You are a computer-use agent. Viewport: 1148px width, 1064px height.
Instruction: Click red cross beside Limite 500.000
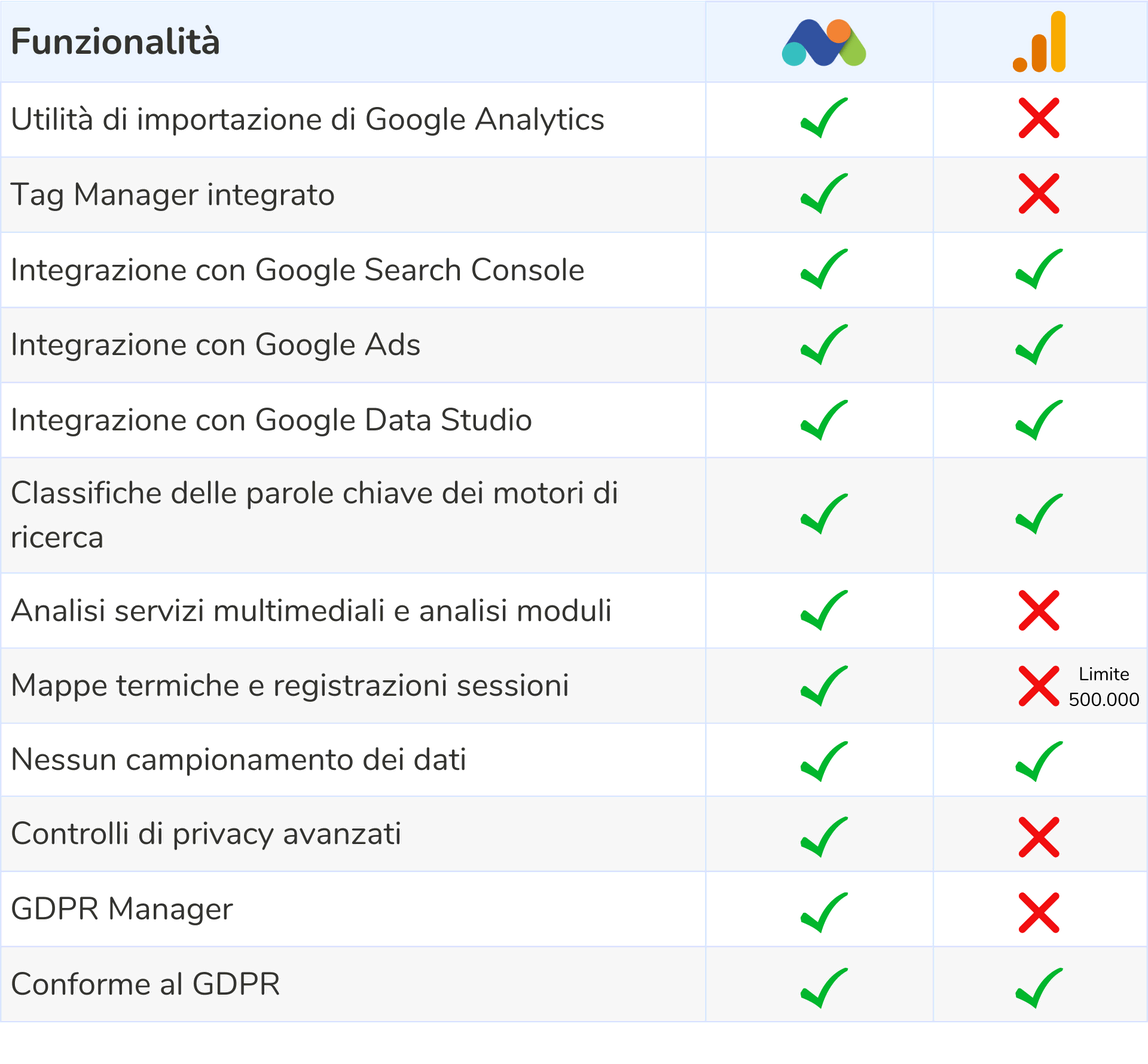point(1039,686)
